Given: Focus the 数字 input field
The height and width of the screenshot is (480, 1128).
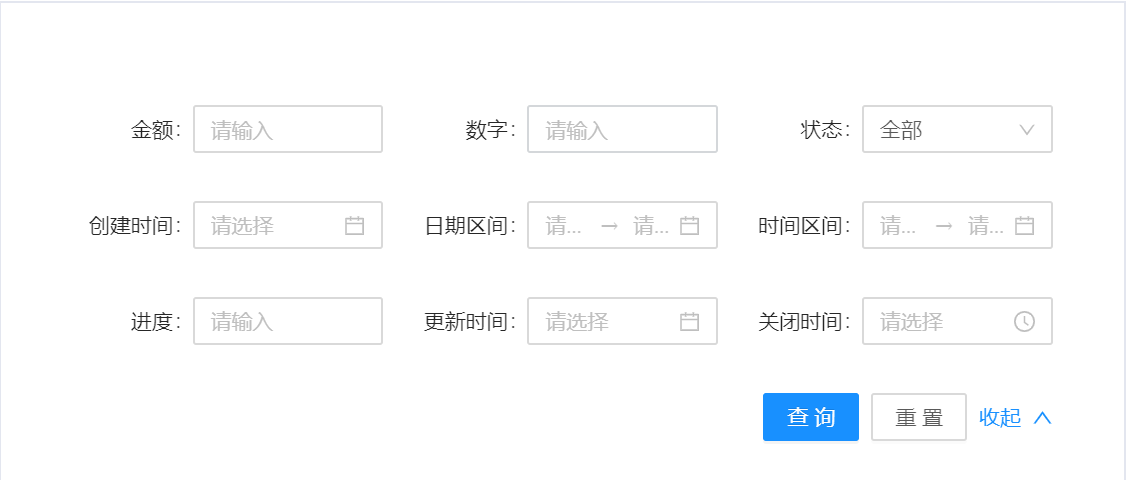Looking at the screenshot, I should tap(622, 130).
